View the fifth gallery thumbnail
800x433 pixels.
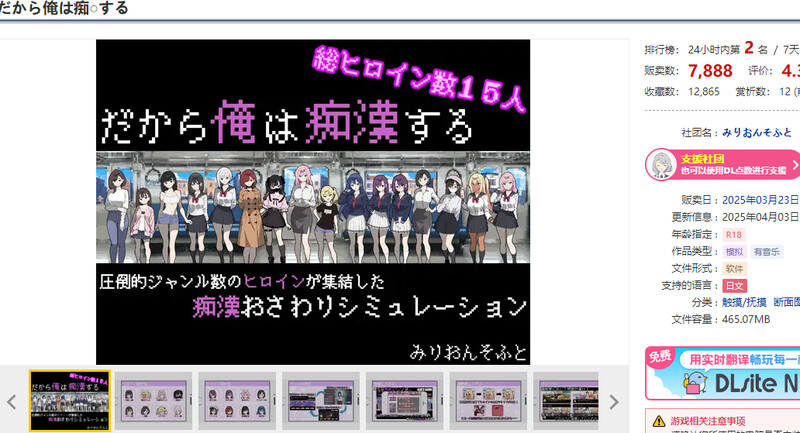pos(404,401)
